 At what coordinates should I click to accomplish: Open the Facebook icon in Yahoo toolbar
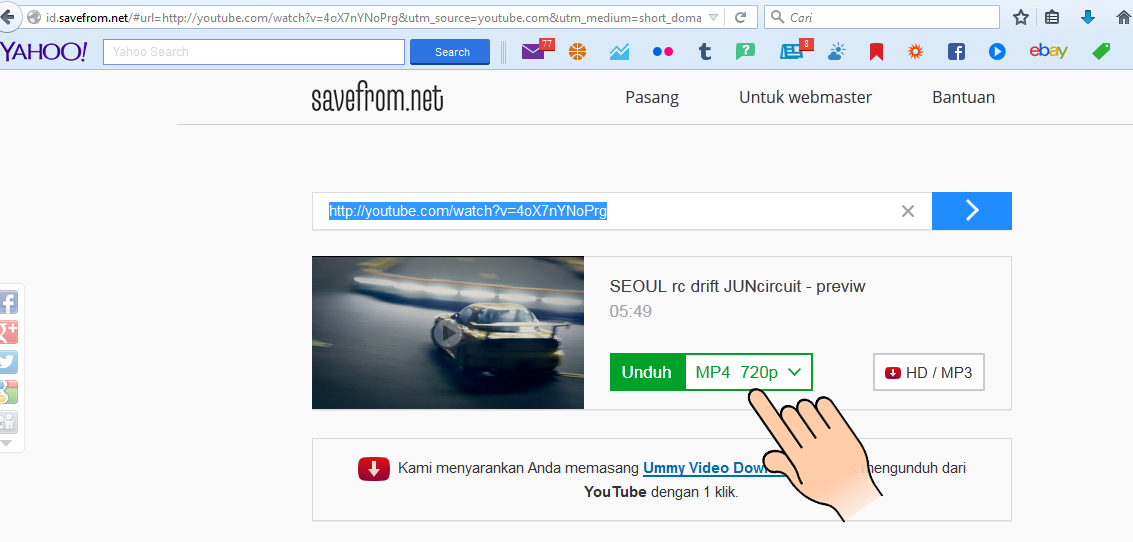pyautogui.click(x=956, y=52)
